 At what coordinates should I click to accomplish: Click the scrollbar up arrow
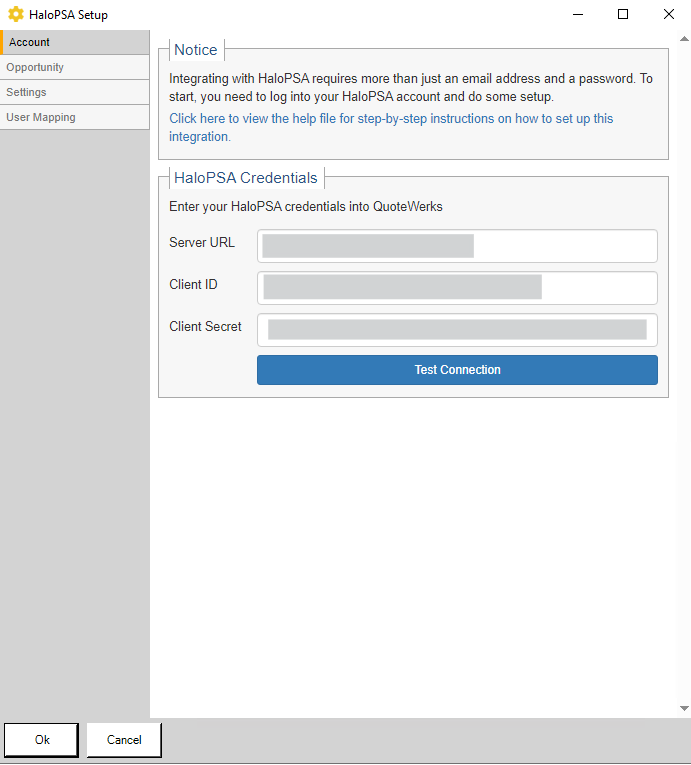point(684,39)
